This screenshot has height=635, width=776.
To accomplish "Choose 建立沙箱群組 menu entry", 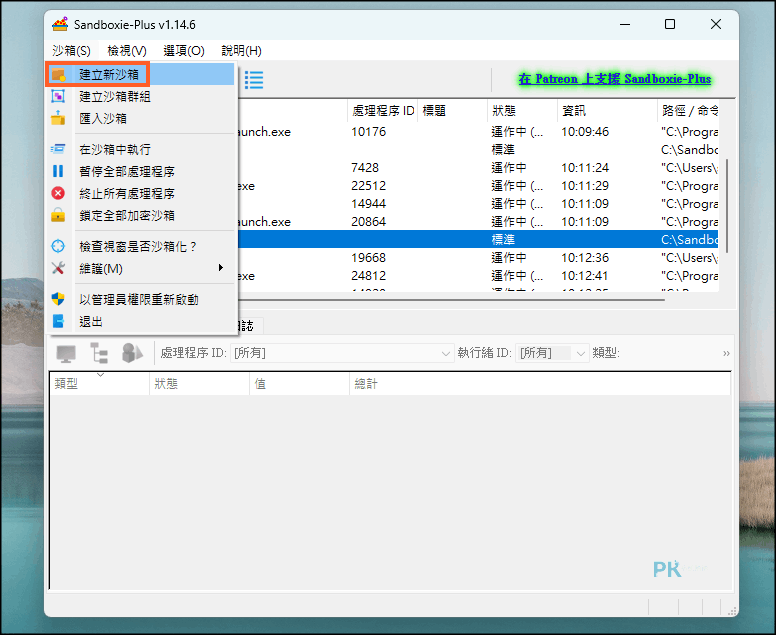I will point(141,97).
